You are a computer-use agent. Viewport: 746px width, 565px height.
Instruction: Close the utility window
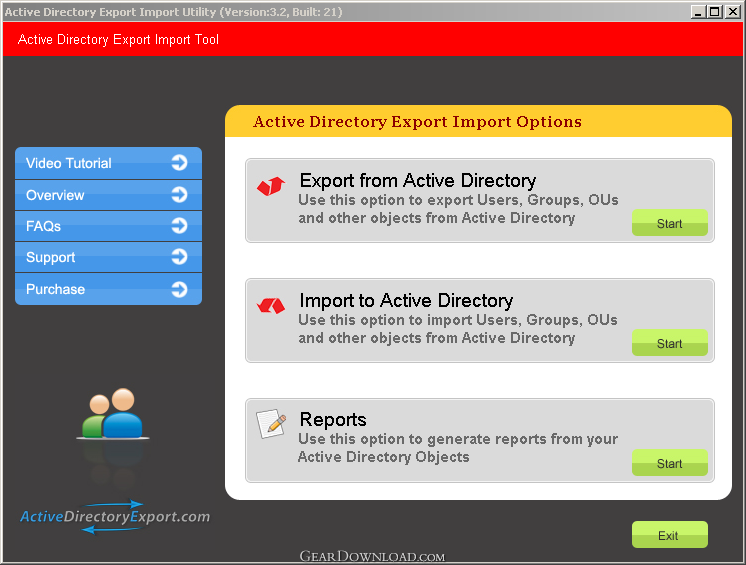pyautogui.click(x=732, y=12)
